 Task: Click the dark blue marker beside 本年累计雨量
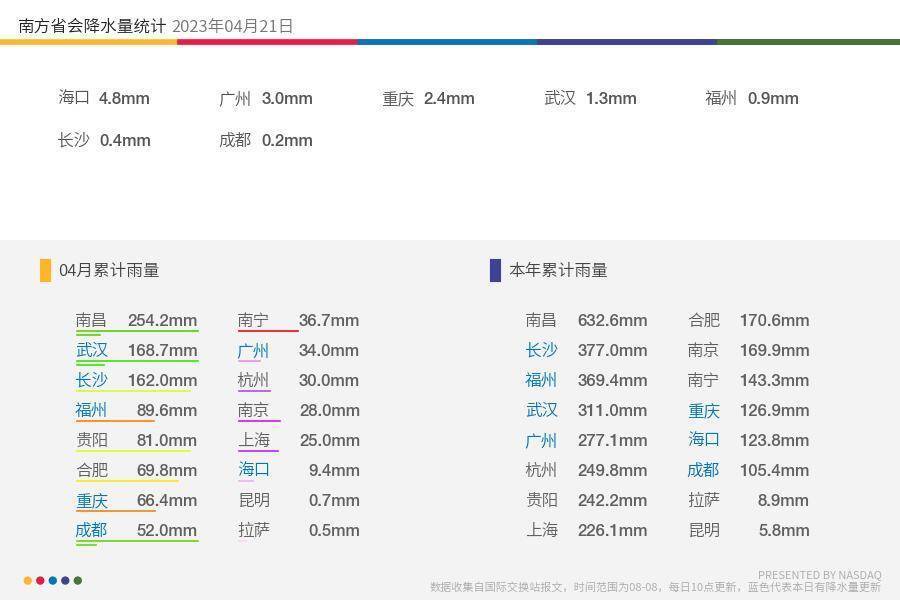click(x=495, y=270)
